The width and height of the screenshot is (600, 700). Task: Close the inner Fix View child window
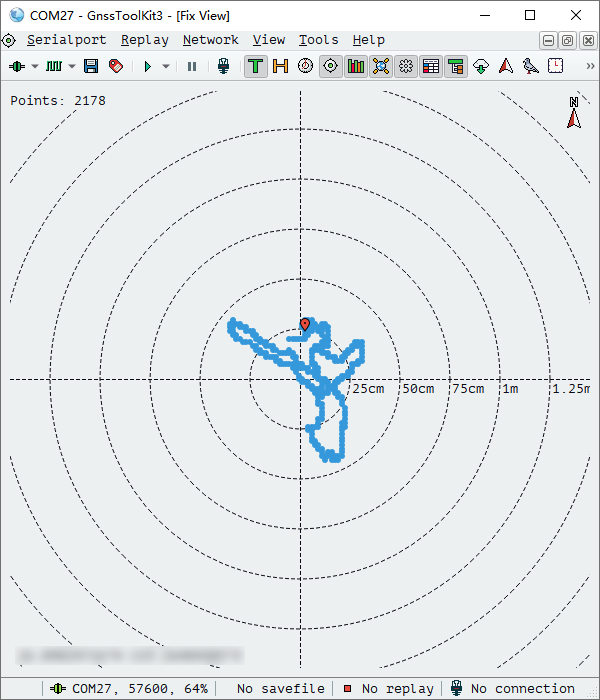pyautogui.click(x=588, y=41)
